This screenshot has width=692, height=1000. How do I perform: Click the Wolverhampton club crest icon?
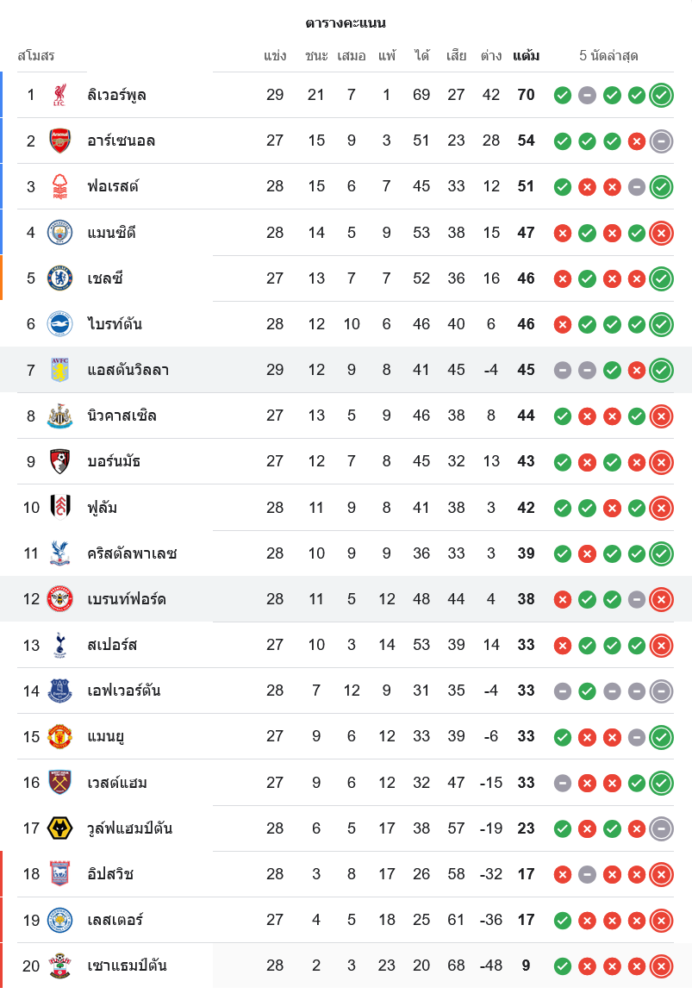pos(60,828)
